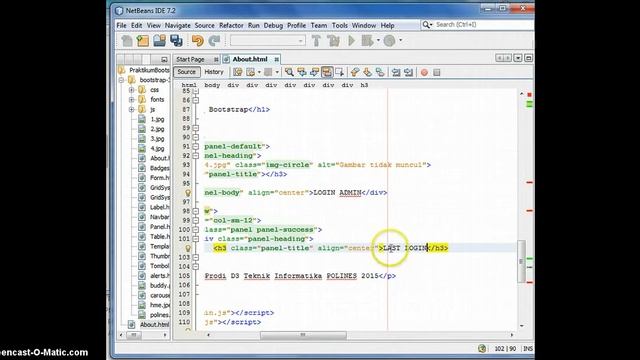The image size is (640, 360).
Task: Click the New File toolbar icon
Action: pos(127,40)
